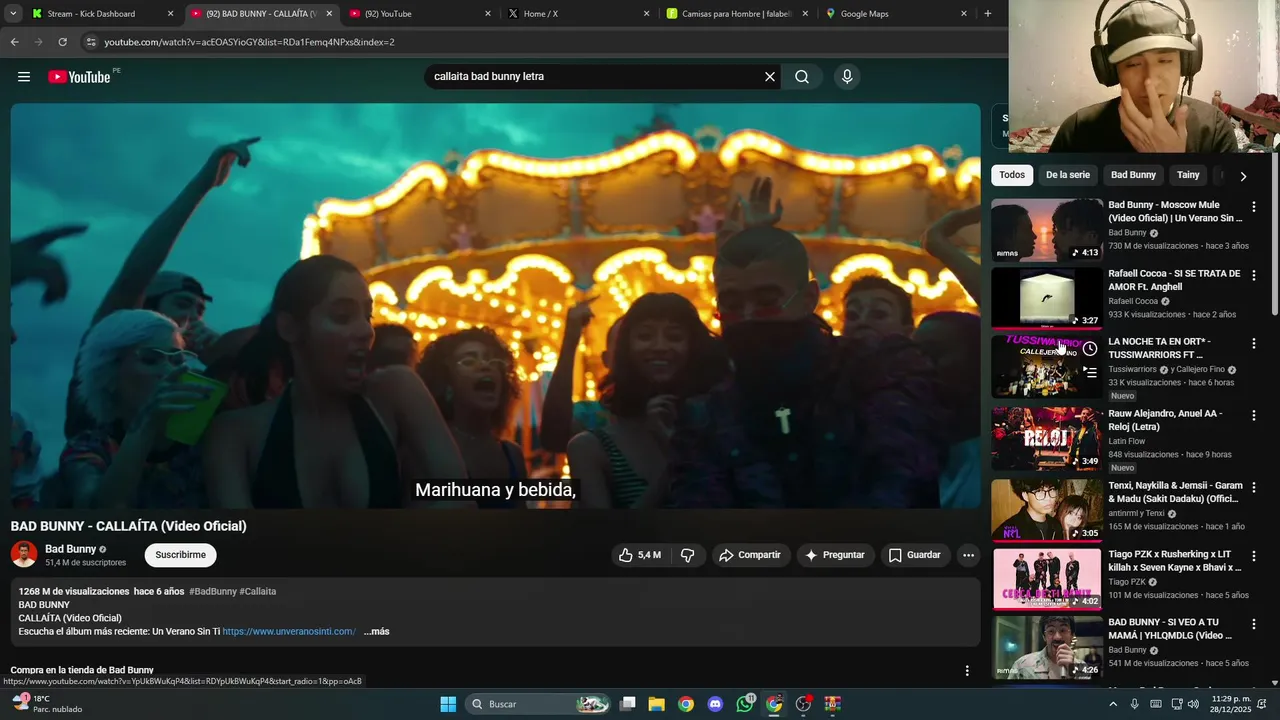The height and width of the screenshot is (720, 1280).
Task: Go back with the browser back arrow
Action: pyautogui.click(x=14, y=42)
